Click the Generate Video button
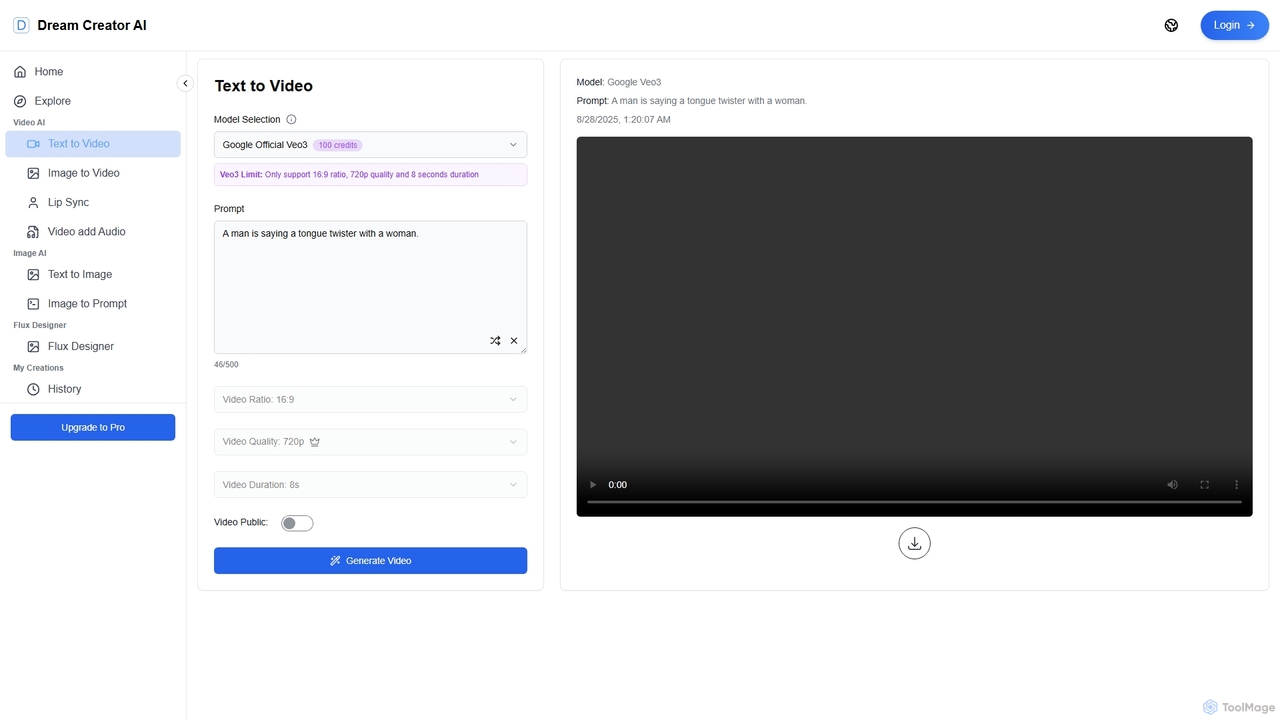This screenshot has height=720, width=1280. pyautogui.click(x=370, y=561)
